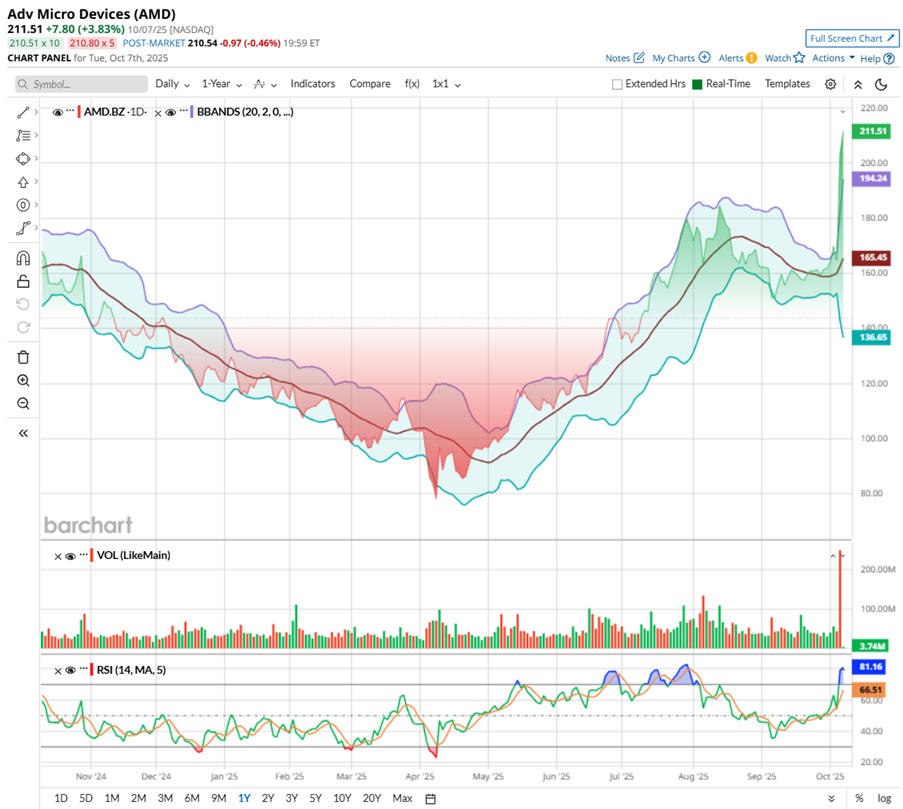This screenshot has width=903, height=809.
Task: Select the Max time range
Action: tap(402, 798)
